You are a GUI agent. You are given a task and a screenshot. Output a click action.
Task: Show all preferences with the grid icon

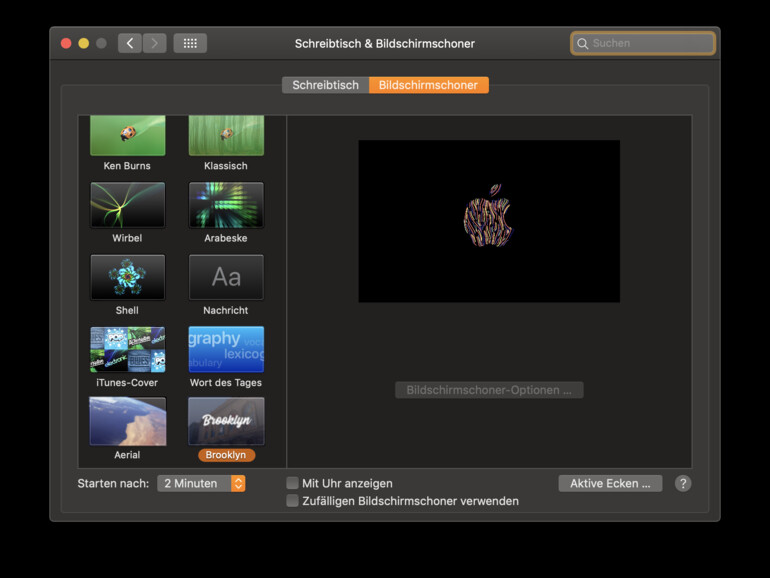[x=190, y=43]
